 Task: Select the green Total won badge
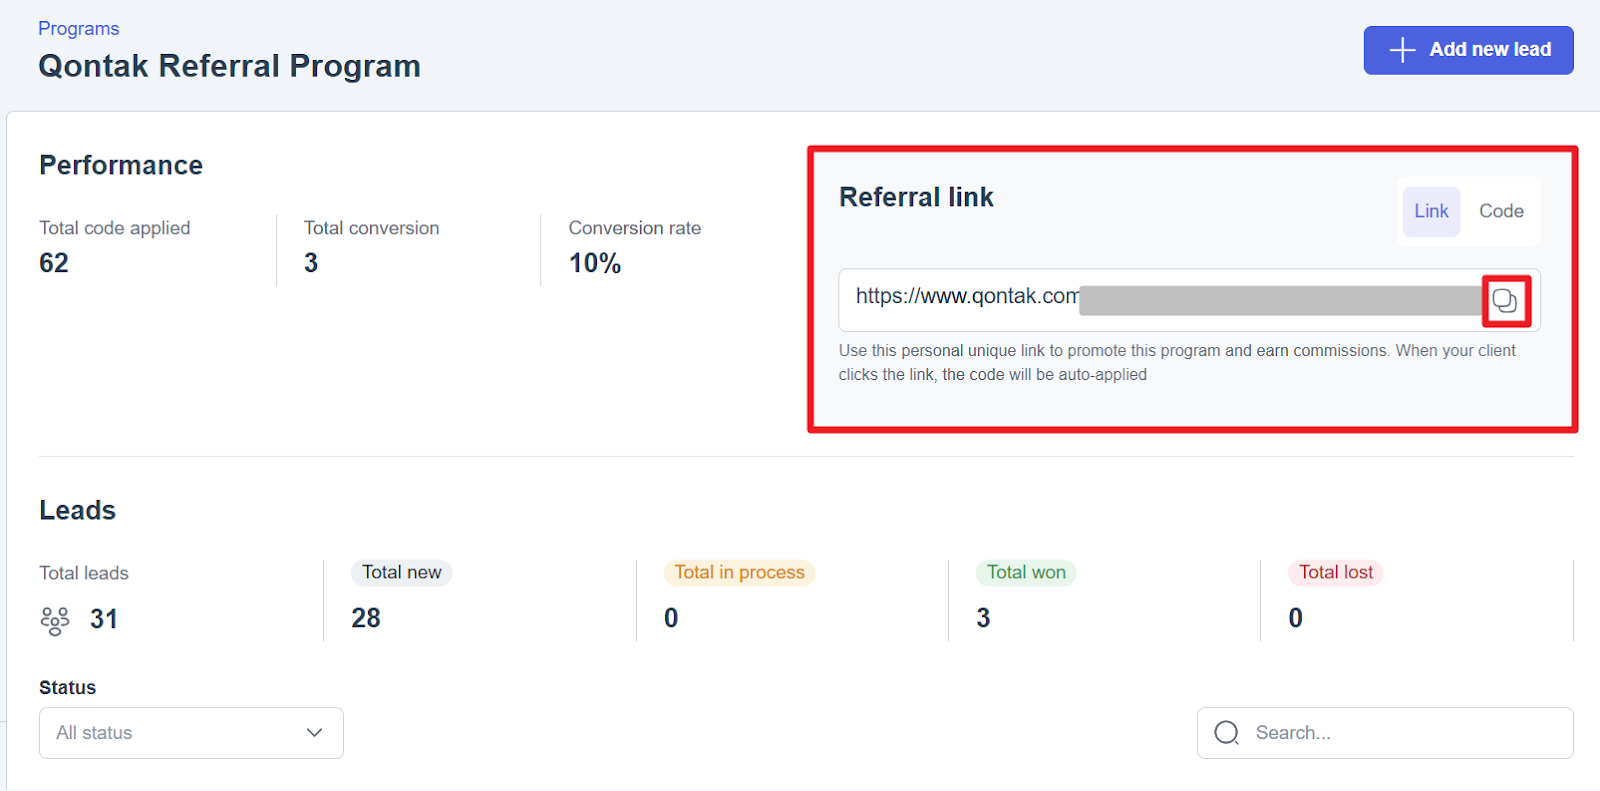click(1026, 572)
